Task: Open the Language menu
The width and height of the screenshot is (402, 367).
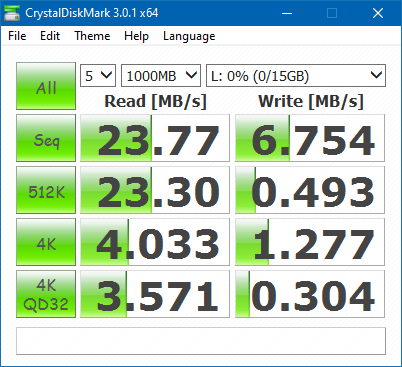Action: tap(189, 36)
